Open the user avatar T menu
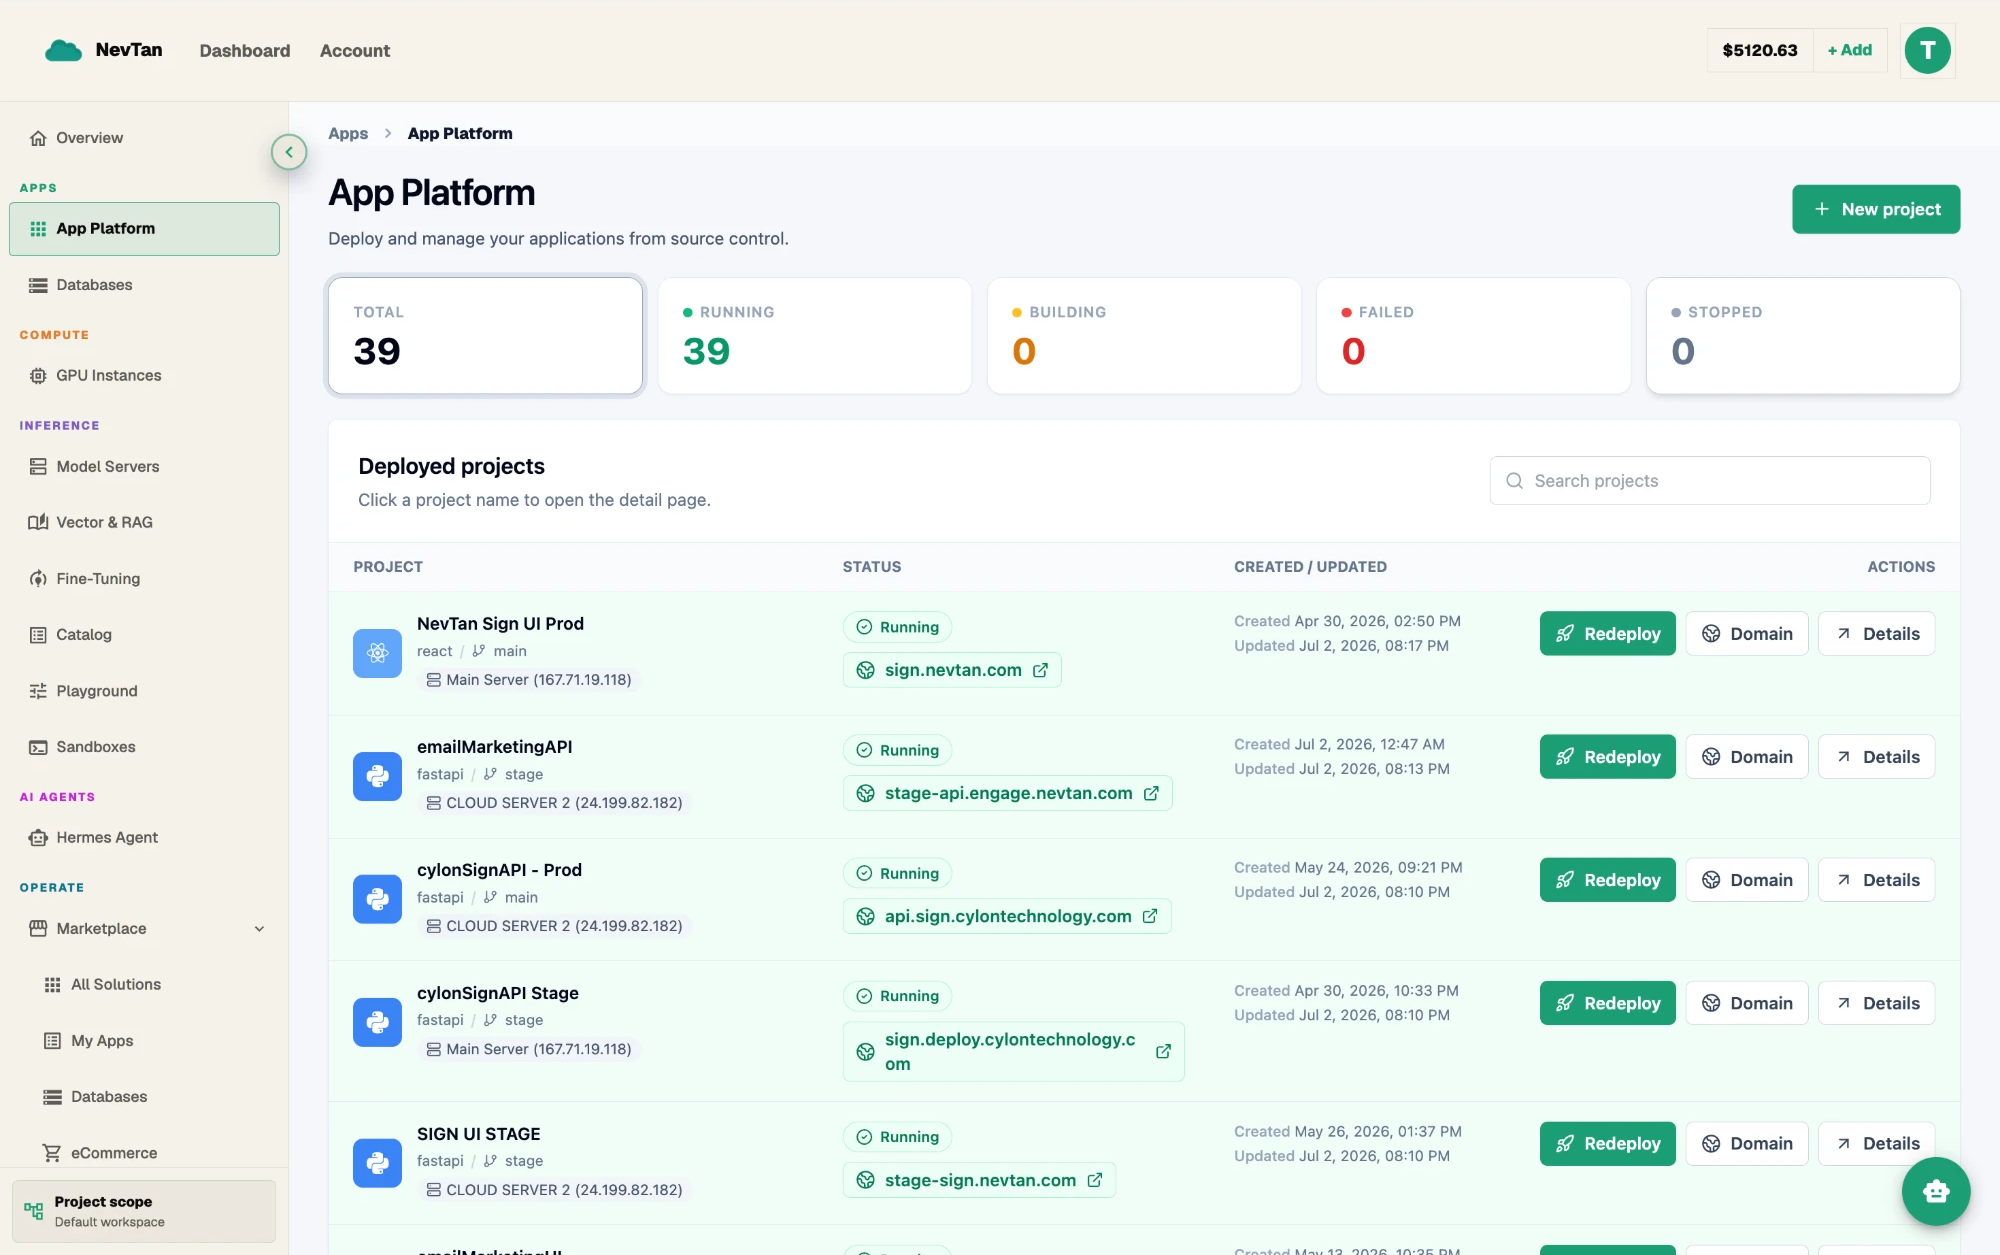Viewport: 2000px width, 1255px height. (1927, 50)
